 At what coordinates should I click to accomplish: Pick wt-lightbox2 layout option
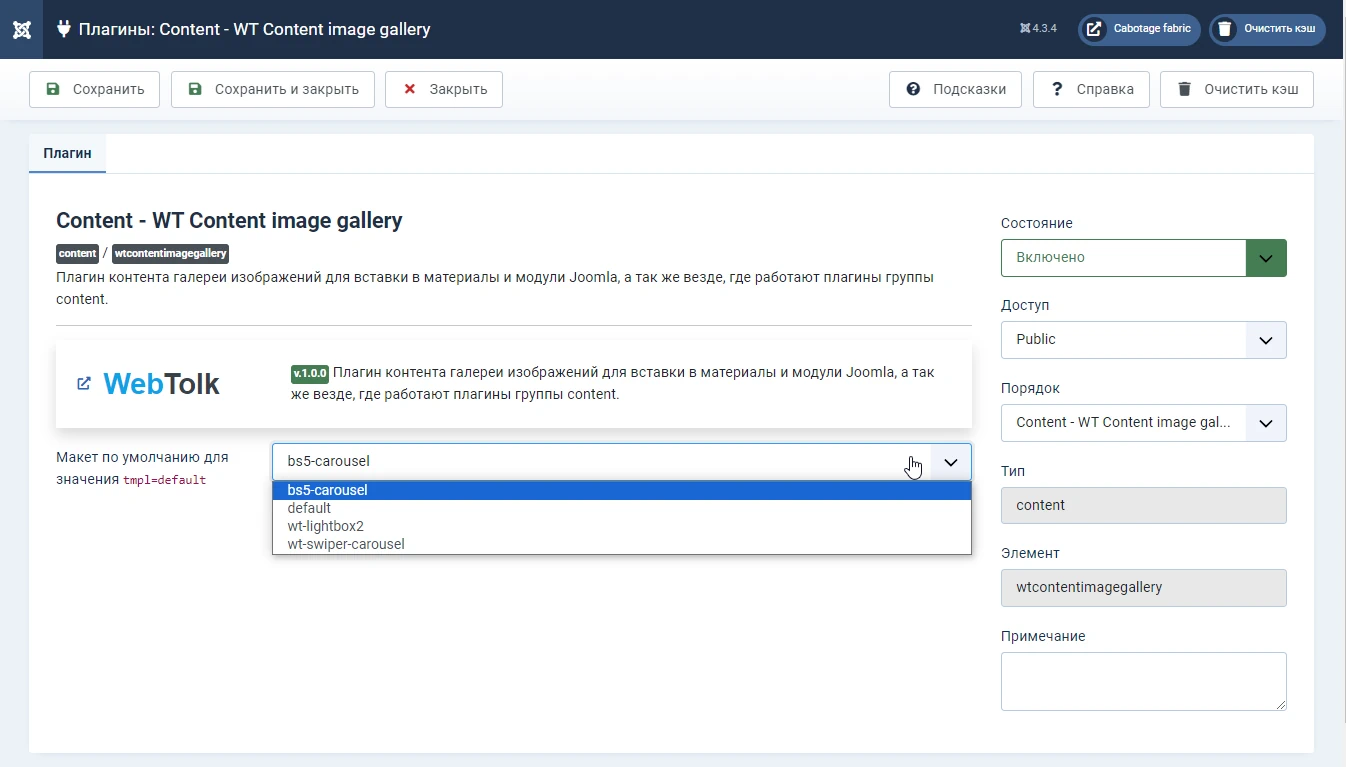(318, 526)
